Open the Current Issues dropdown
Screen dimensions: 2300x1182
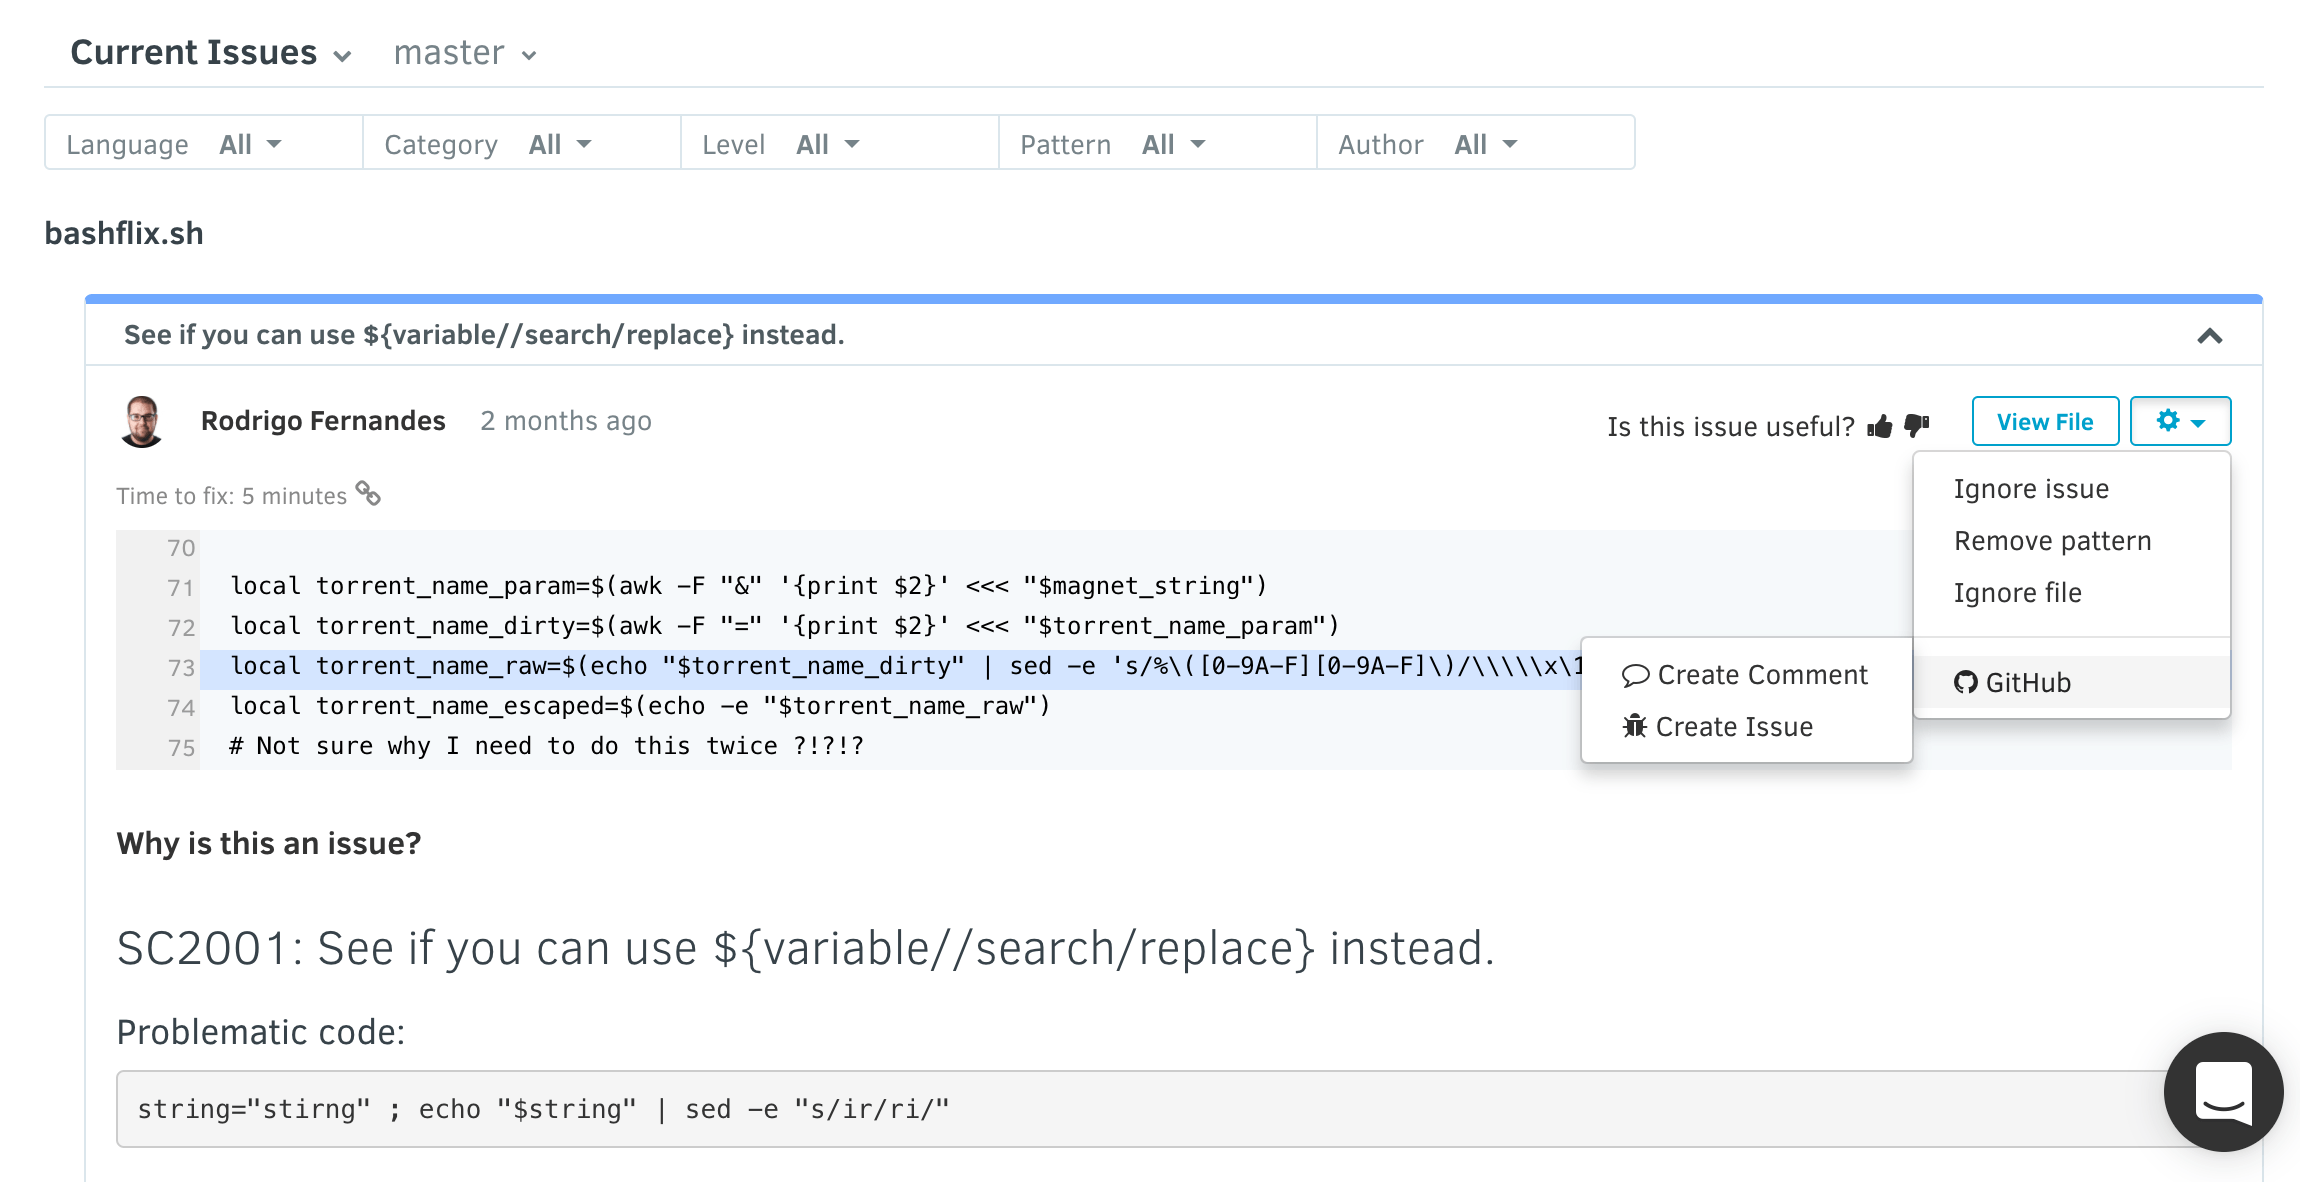pos(210,53)
